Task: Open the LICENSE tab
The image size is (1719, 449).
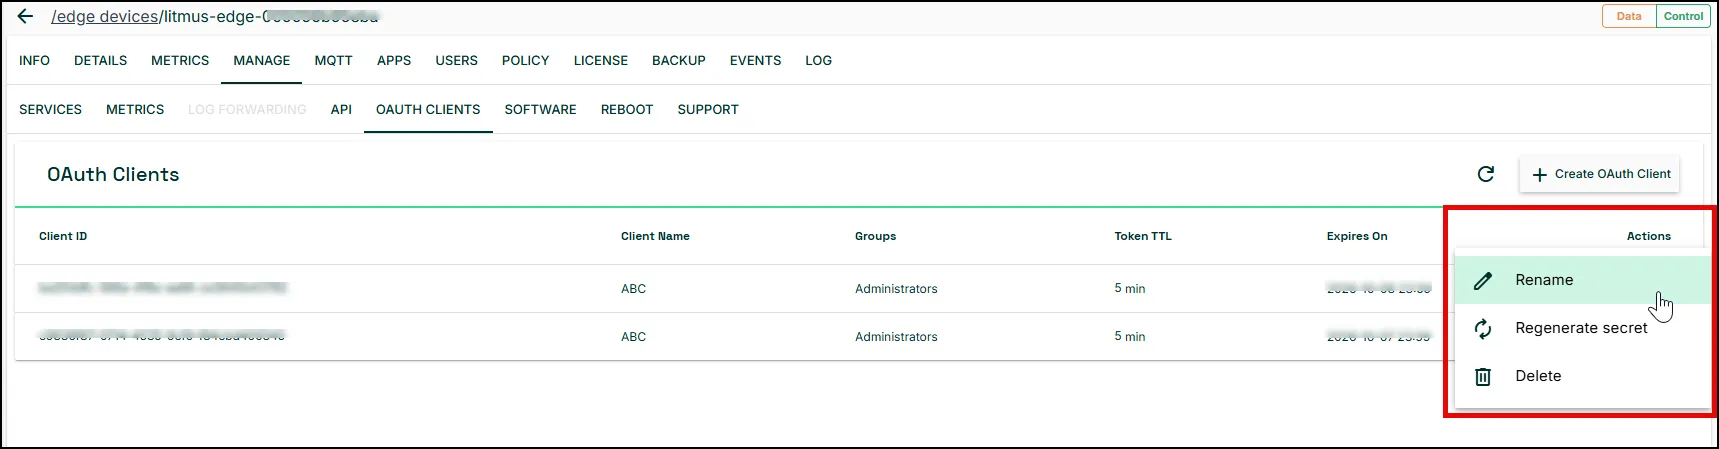Action: 601,60
